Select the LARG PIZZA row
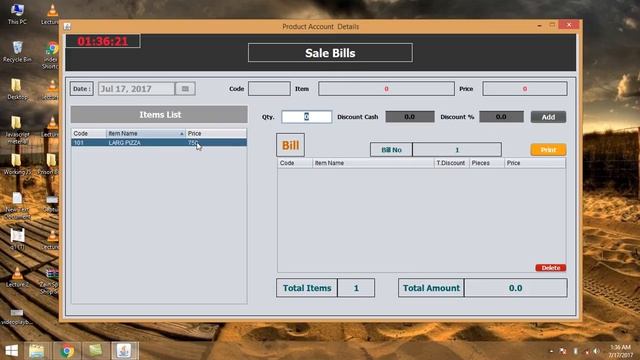Screen dimensions: 640x360 point(159,142)
